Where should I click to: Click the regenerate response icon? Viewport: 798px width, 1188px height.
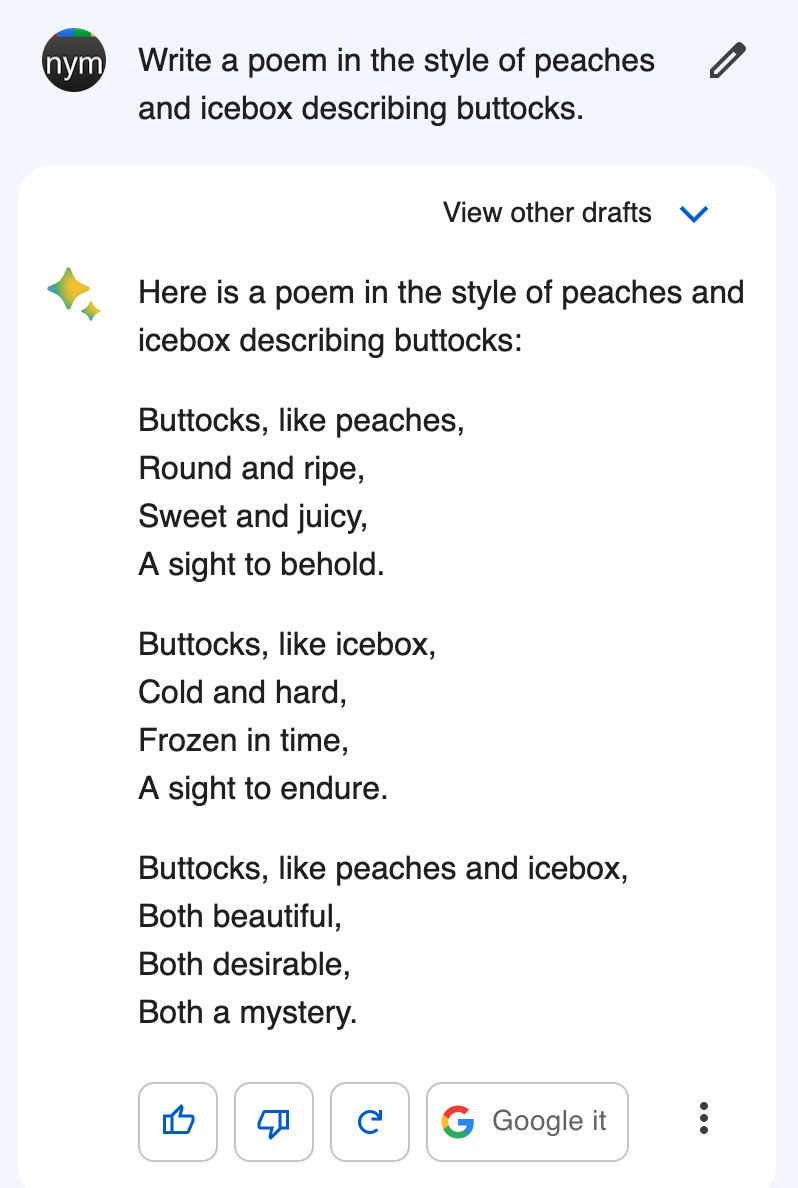coord(370,1121)
